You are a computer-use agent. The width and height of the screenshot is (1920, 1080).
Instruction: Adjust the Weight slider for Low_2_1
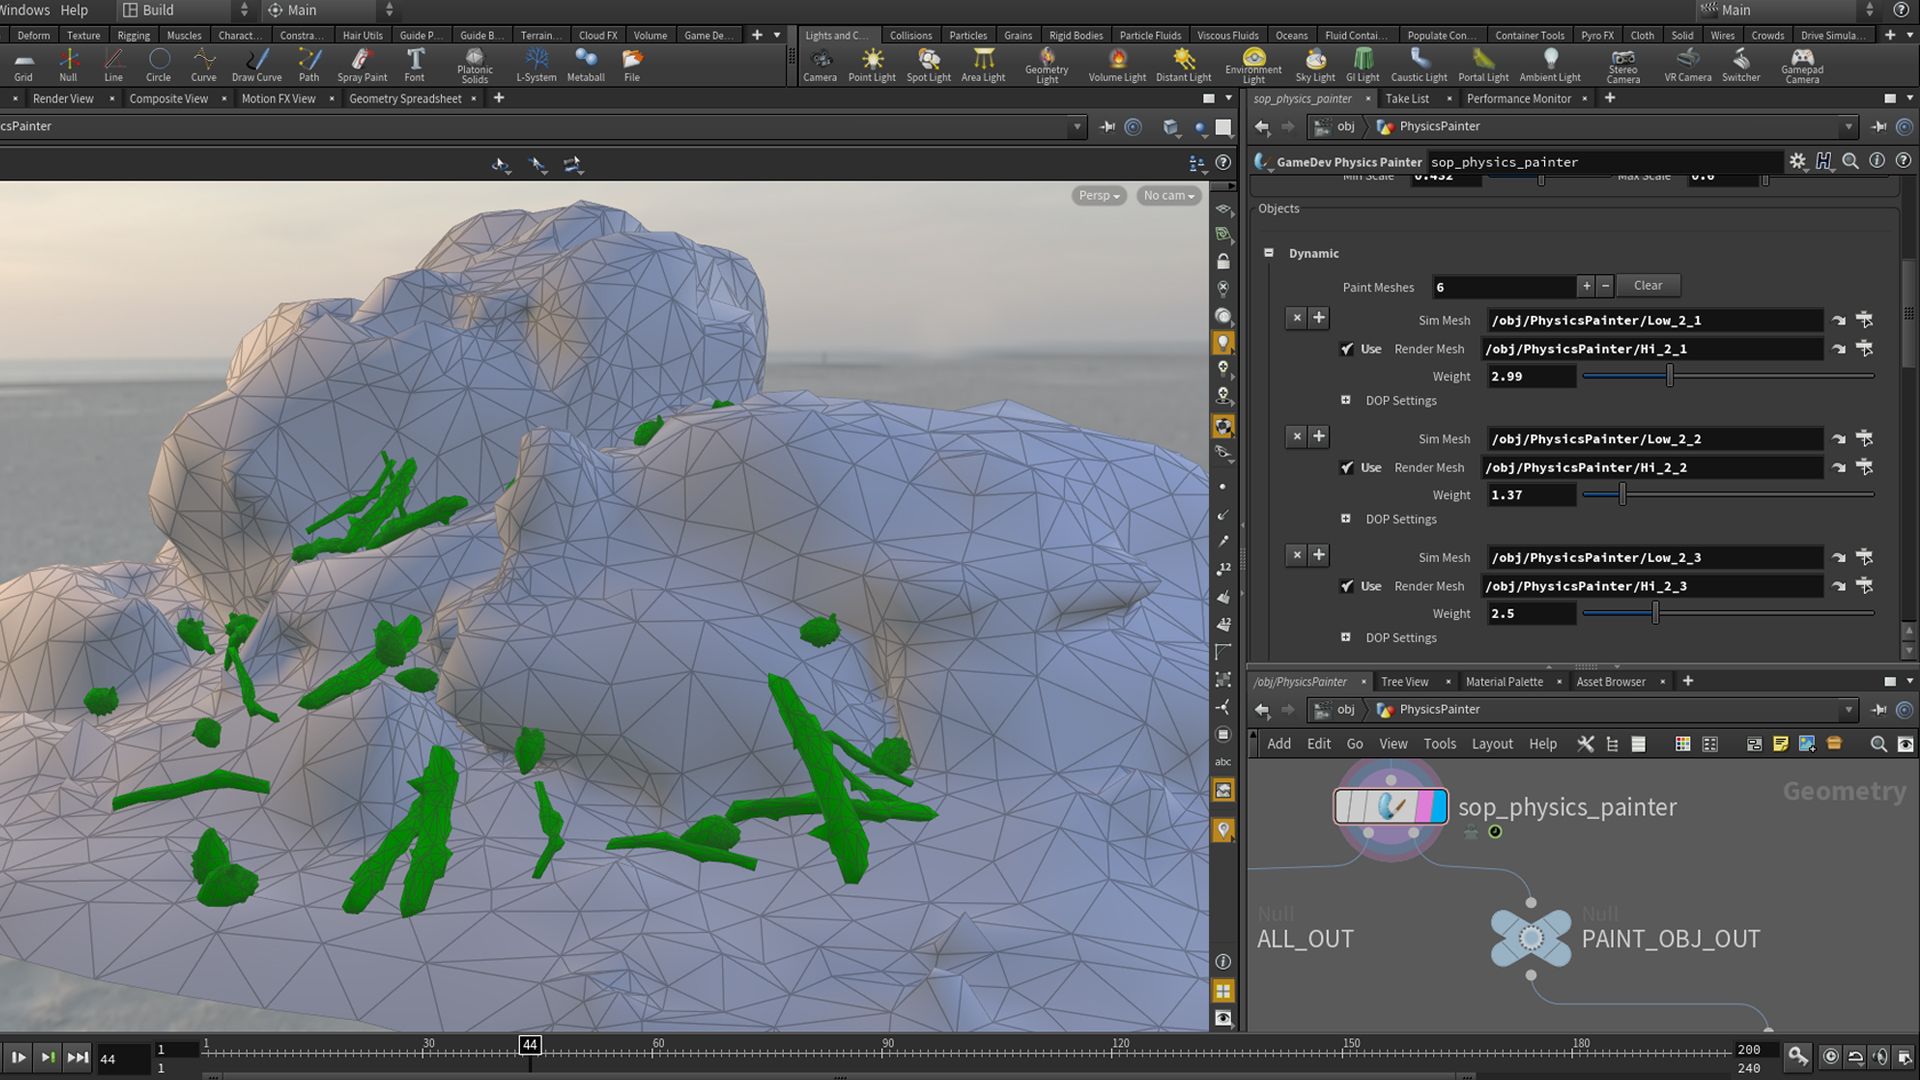tap(1669, 377)
